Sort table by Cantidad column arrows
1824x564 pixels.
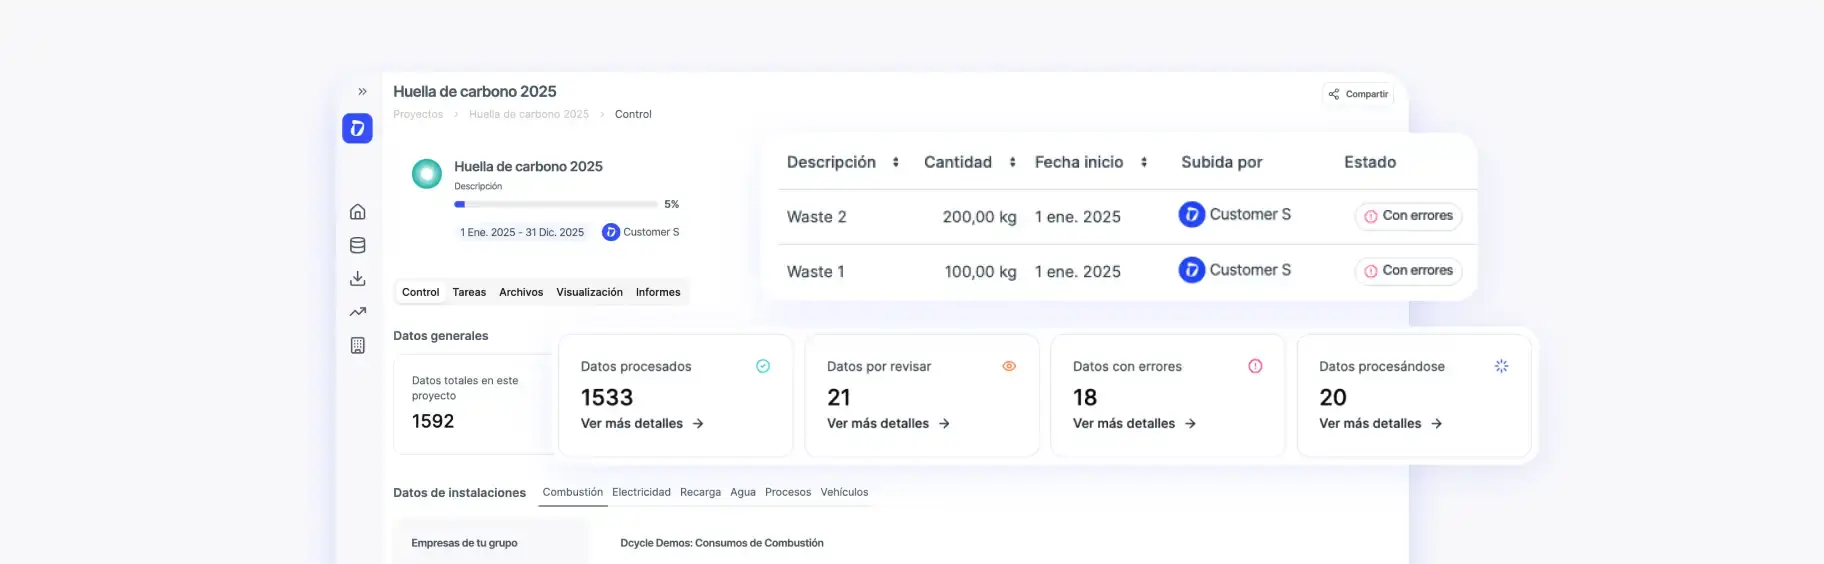(1012, 162)
